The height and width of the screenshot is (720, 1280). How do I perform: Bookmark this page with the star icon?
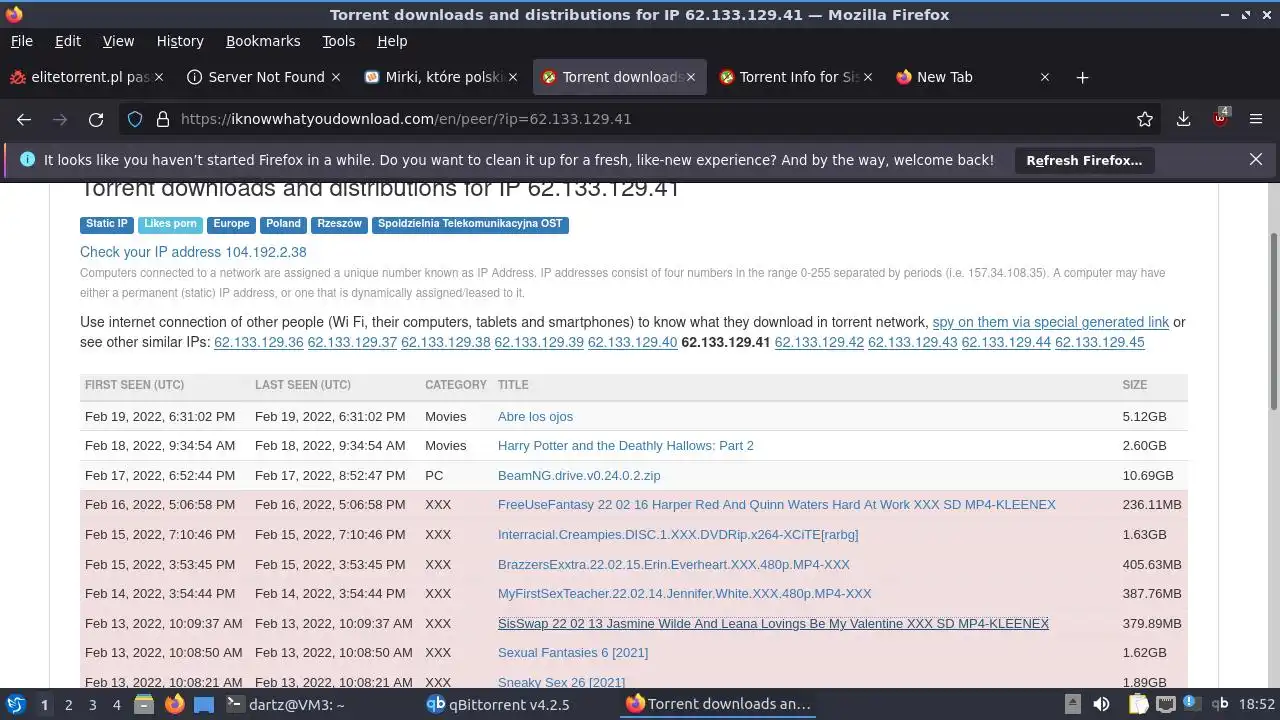point(1145,119)
